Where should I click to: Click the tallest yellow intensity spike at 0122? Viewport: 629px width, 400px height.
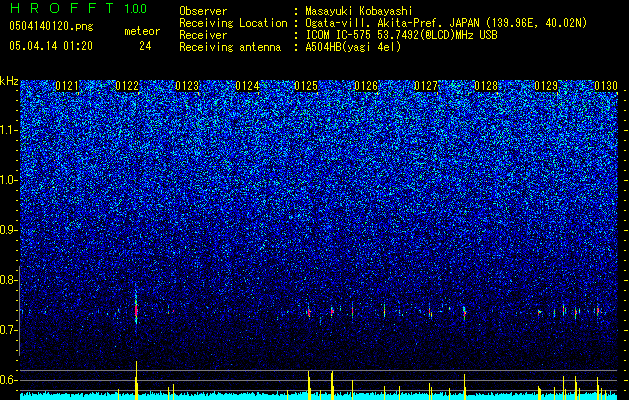click(136, 380)
